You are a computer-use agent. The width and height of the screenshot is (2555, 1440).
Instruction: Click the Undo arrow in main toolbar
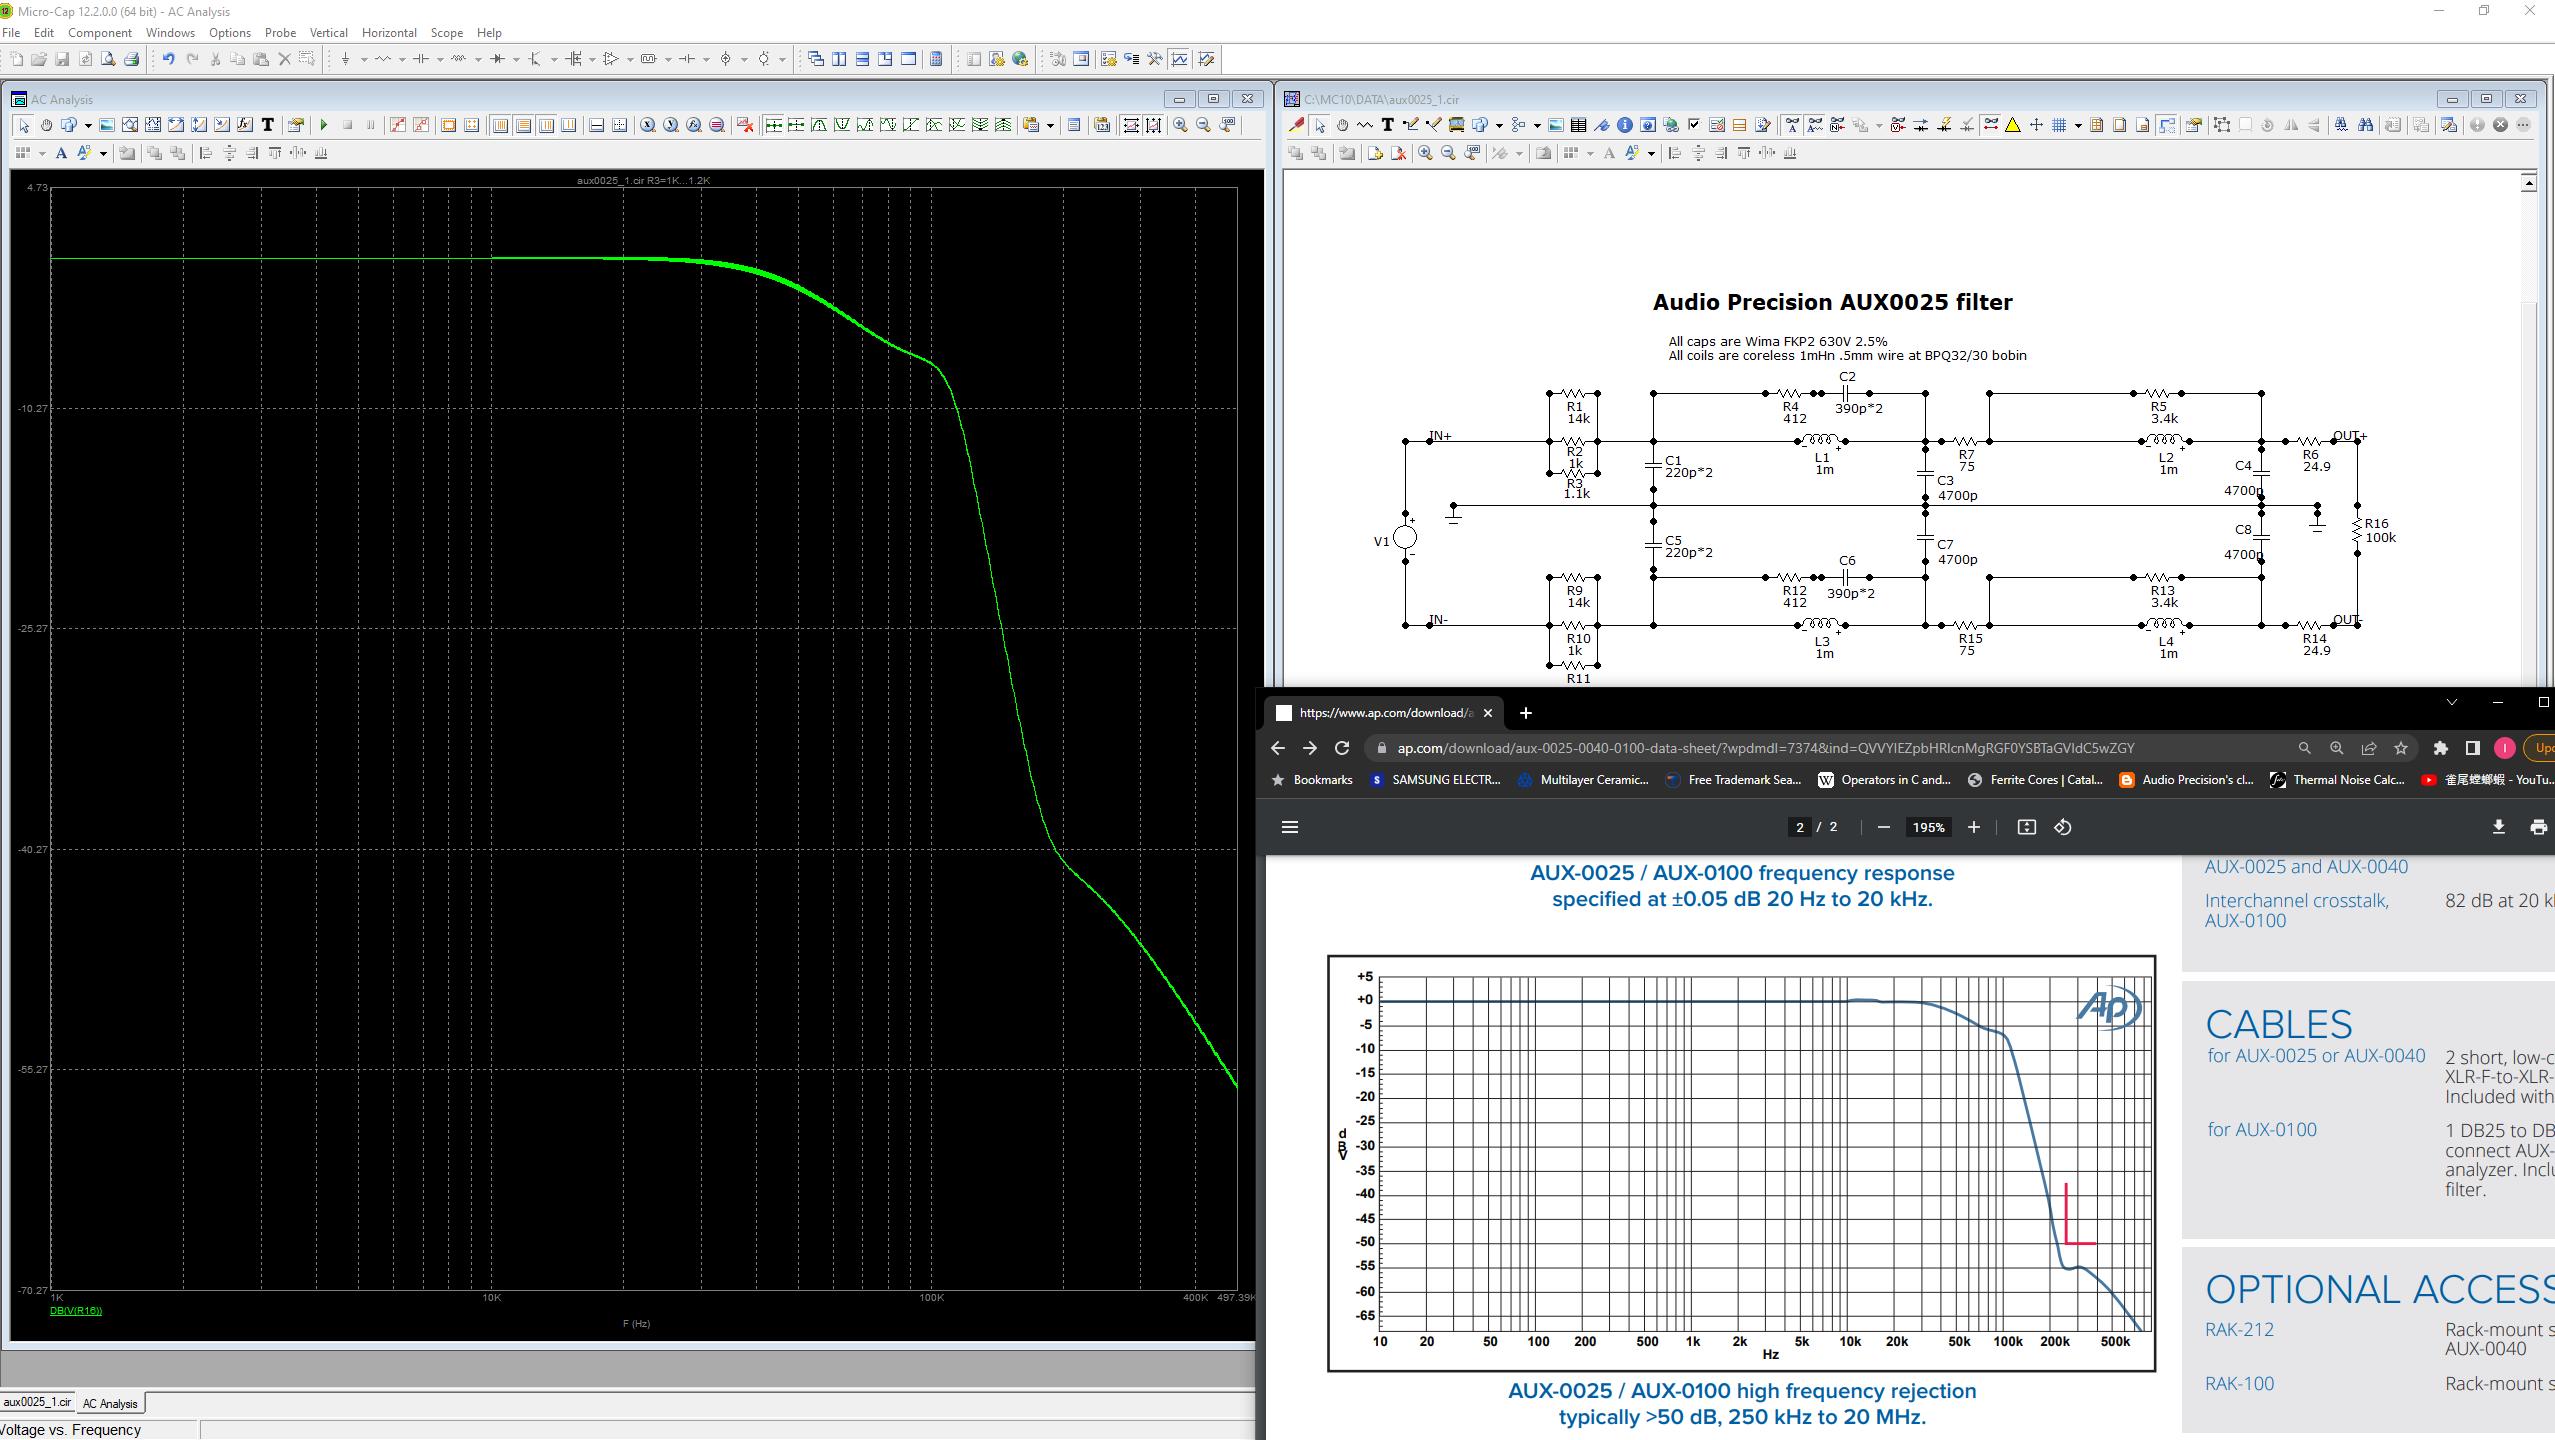point(169,59)
